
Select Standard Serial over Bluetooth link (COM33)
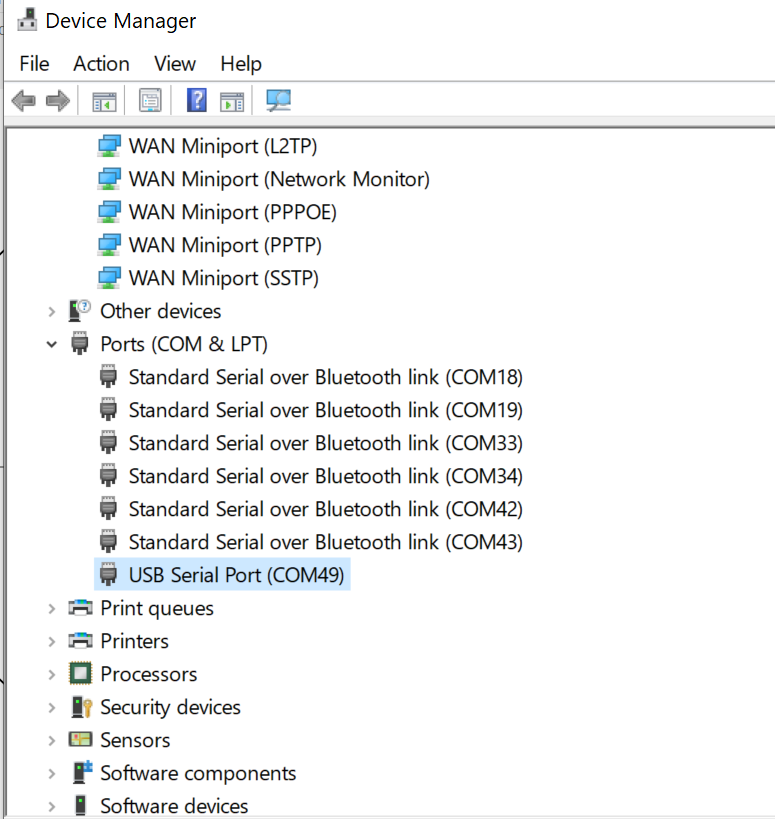coord(311,443)
